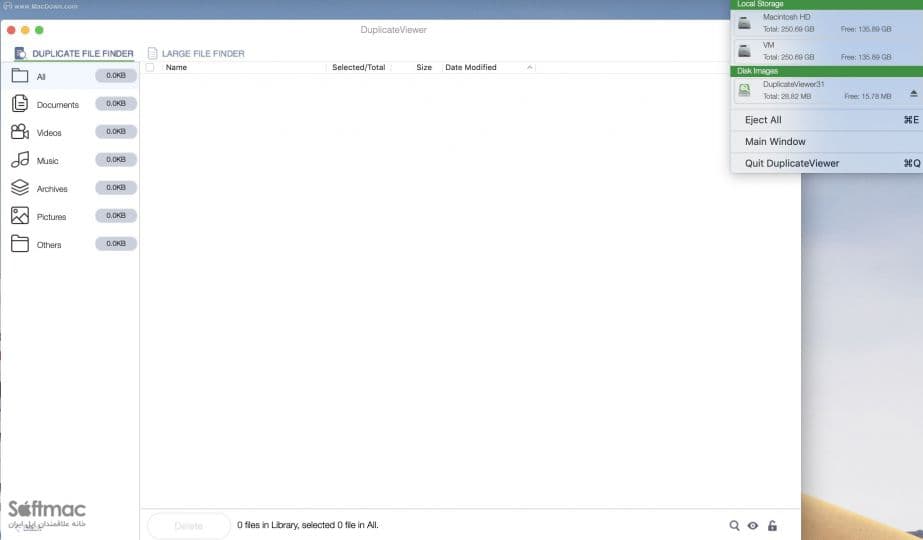Click the VM drive icon

(745, 51)
